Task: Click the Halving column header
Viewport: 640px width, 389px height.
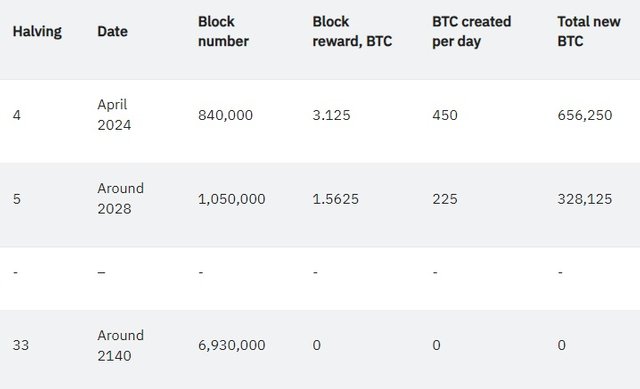Action: tap(37, 31)
